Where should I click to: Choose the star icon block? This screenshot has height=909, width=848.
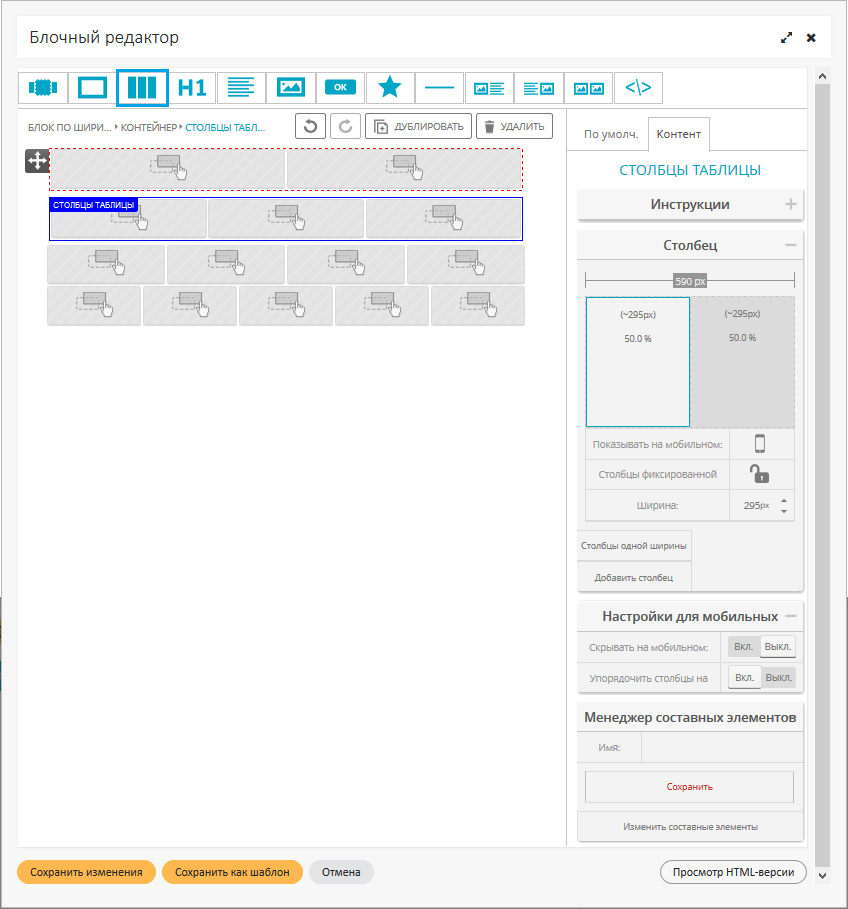pos(390,88)
